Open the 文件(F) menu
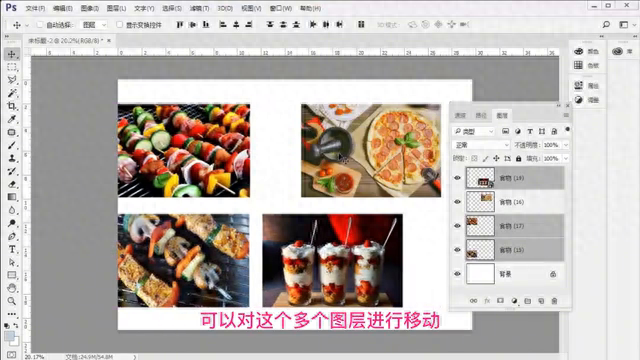640x360 pixels. pyautogui.click(x=35, y=8)
